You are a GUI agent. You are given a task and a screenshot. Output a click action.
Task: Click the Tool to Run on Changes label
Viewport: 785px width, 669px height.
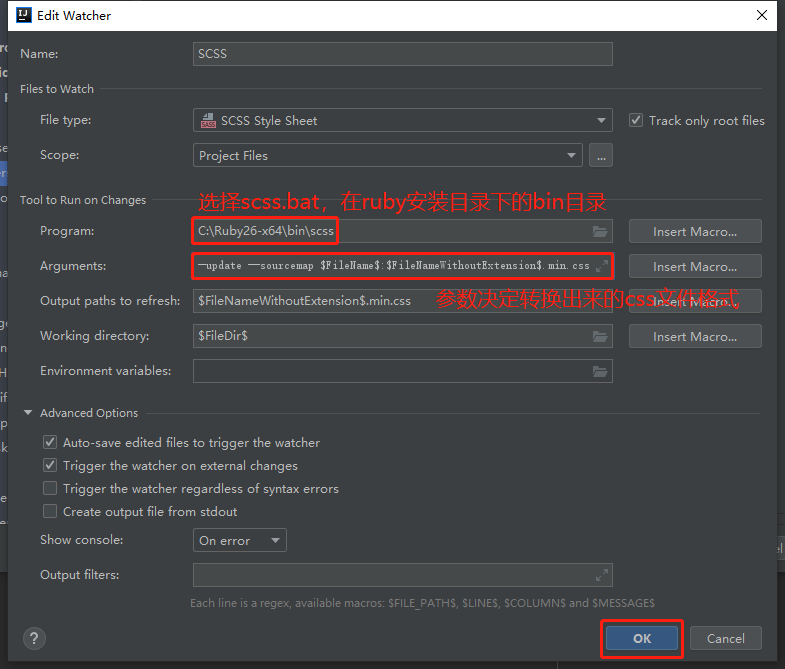pos(83,200)
